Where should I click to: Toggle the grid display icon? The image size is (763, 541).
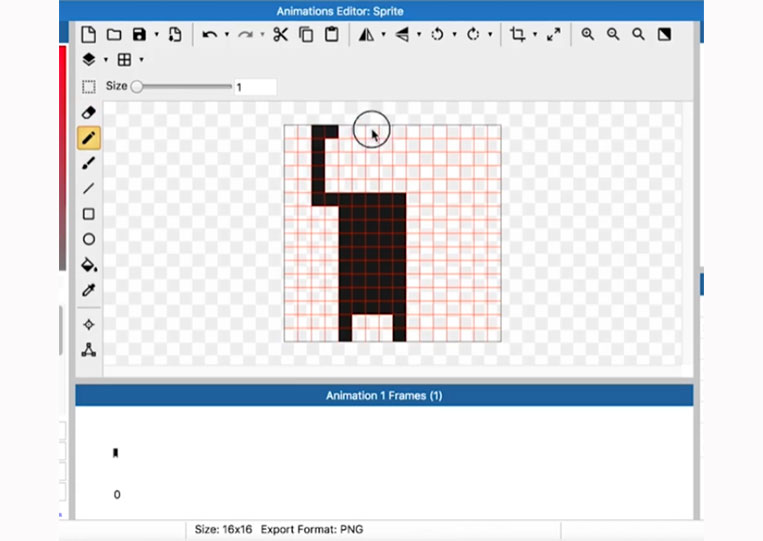click(124, 60)
